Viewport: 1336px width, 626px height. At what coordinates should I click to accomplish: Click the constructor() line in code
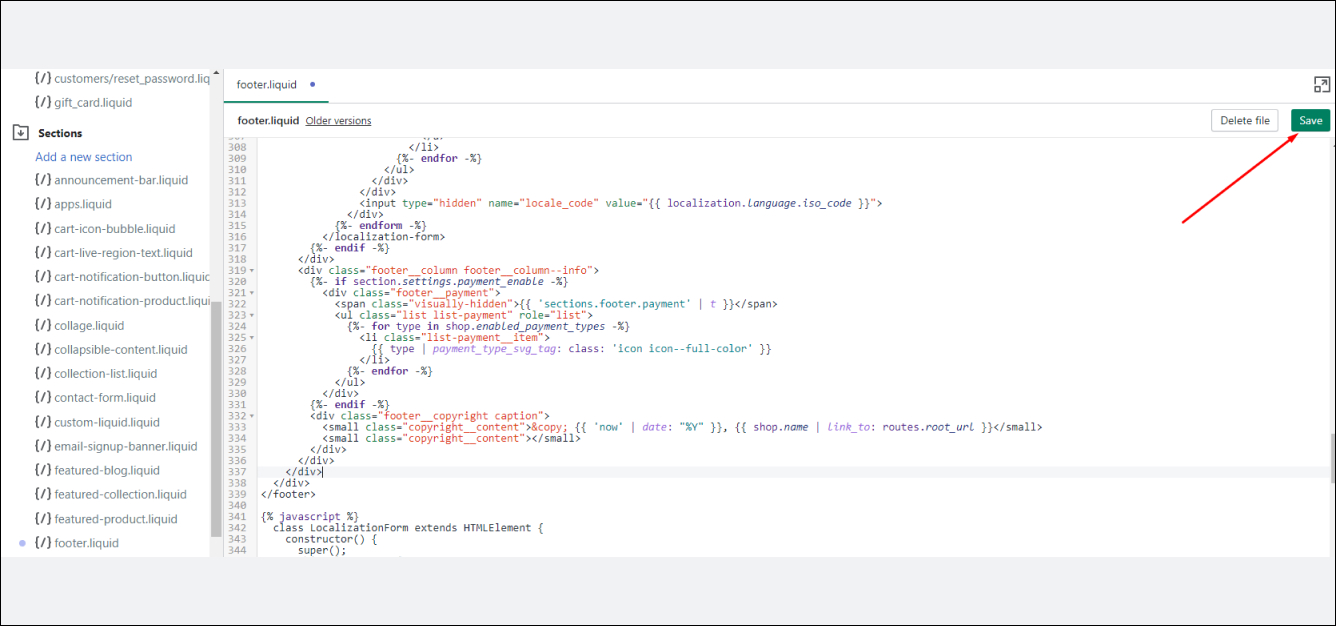tap(331, 539)
